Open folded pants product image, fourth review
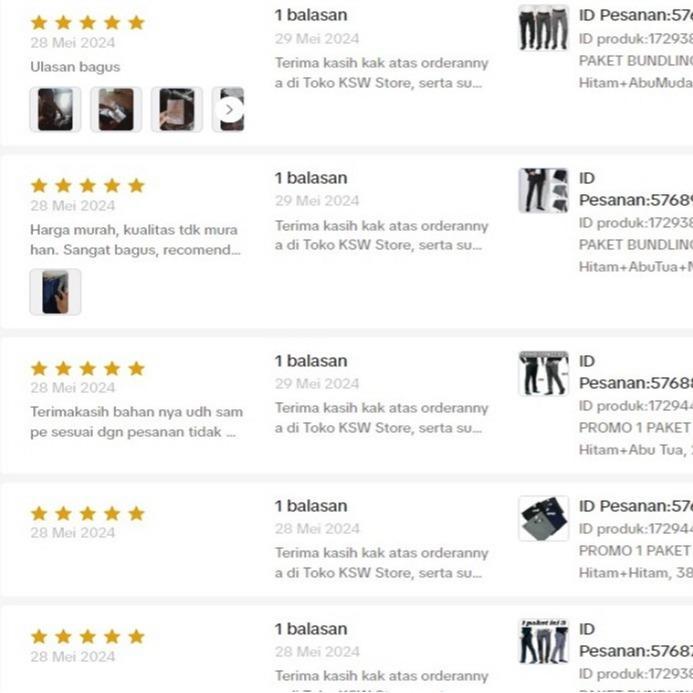Image resolution: width=693 pixels, height=693 pixels. (x=544, y=518)
